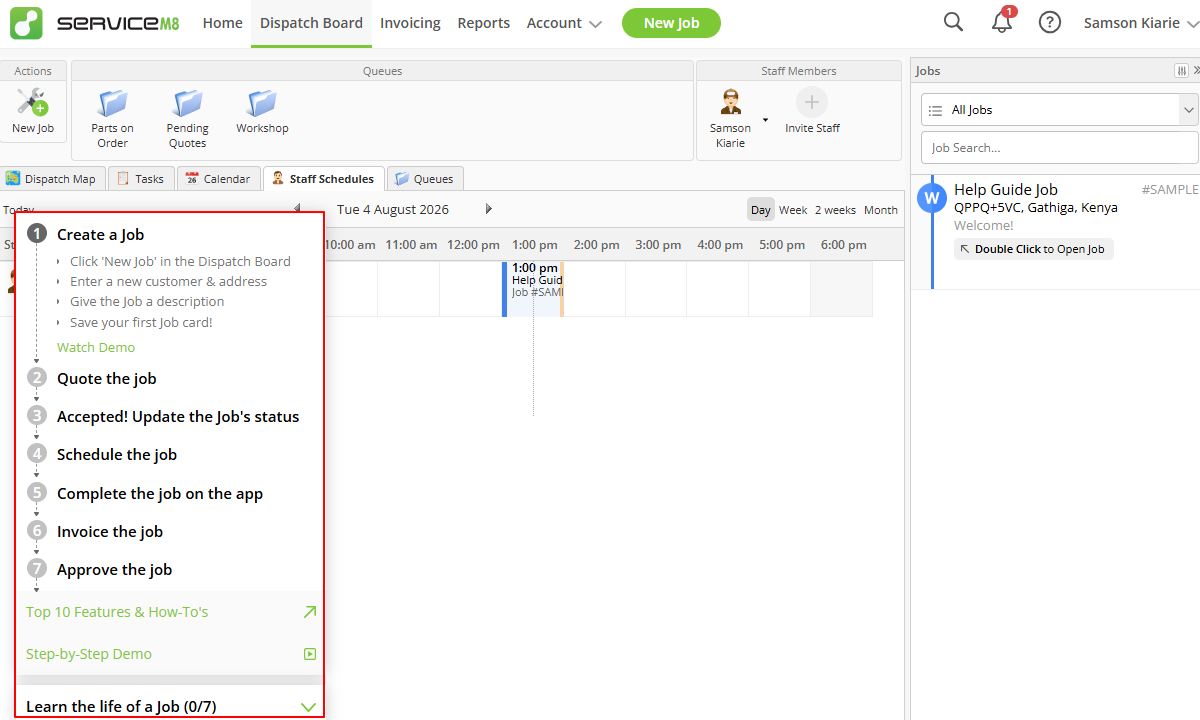Expand Invoice the job step
This screenshot has height=720, width=1200.
pos(110,531)
